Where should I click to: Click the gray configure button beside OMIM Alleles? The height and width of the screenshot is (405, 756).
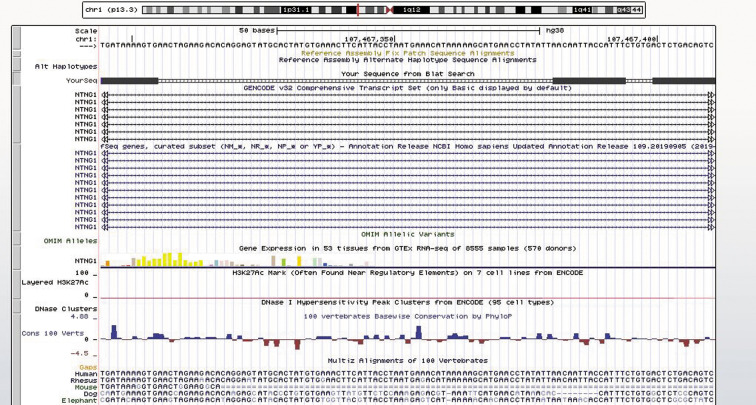17,239
